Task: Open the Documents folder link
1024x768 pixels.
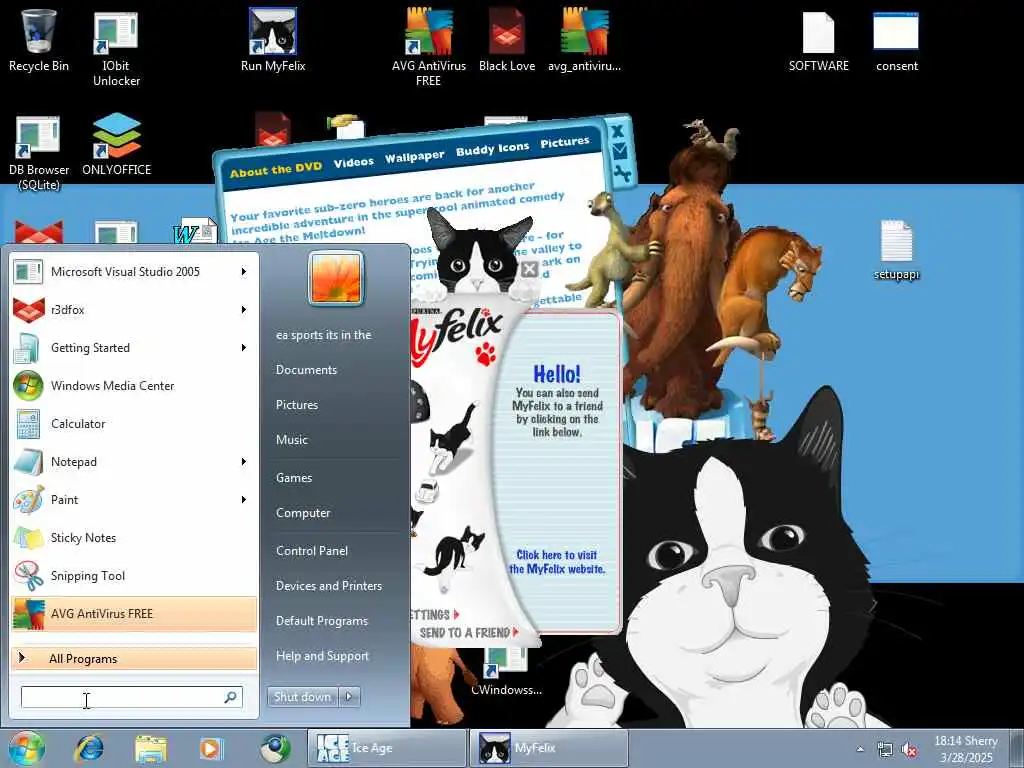Action: click(306, 370)
